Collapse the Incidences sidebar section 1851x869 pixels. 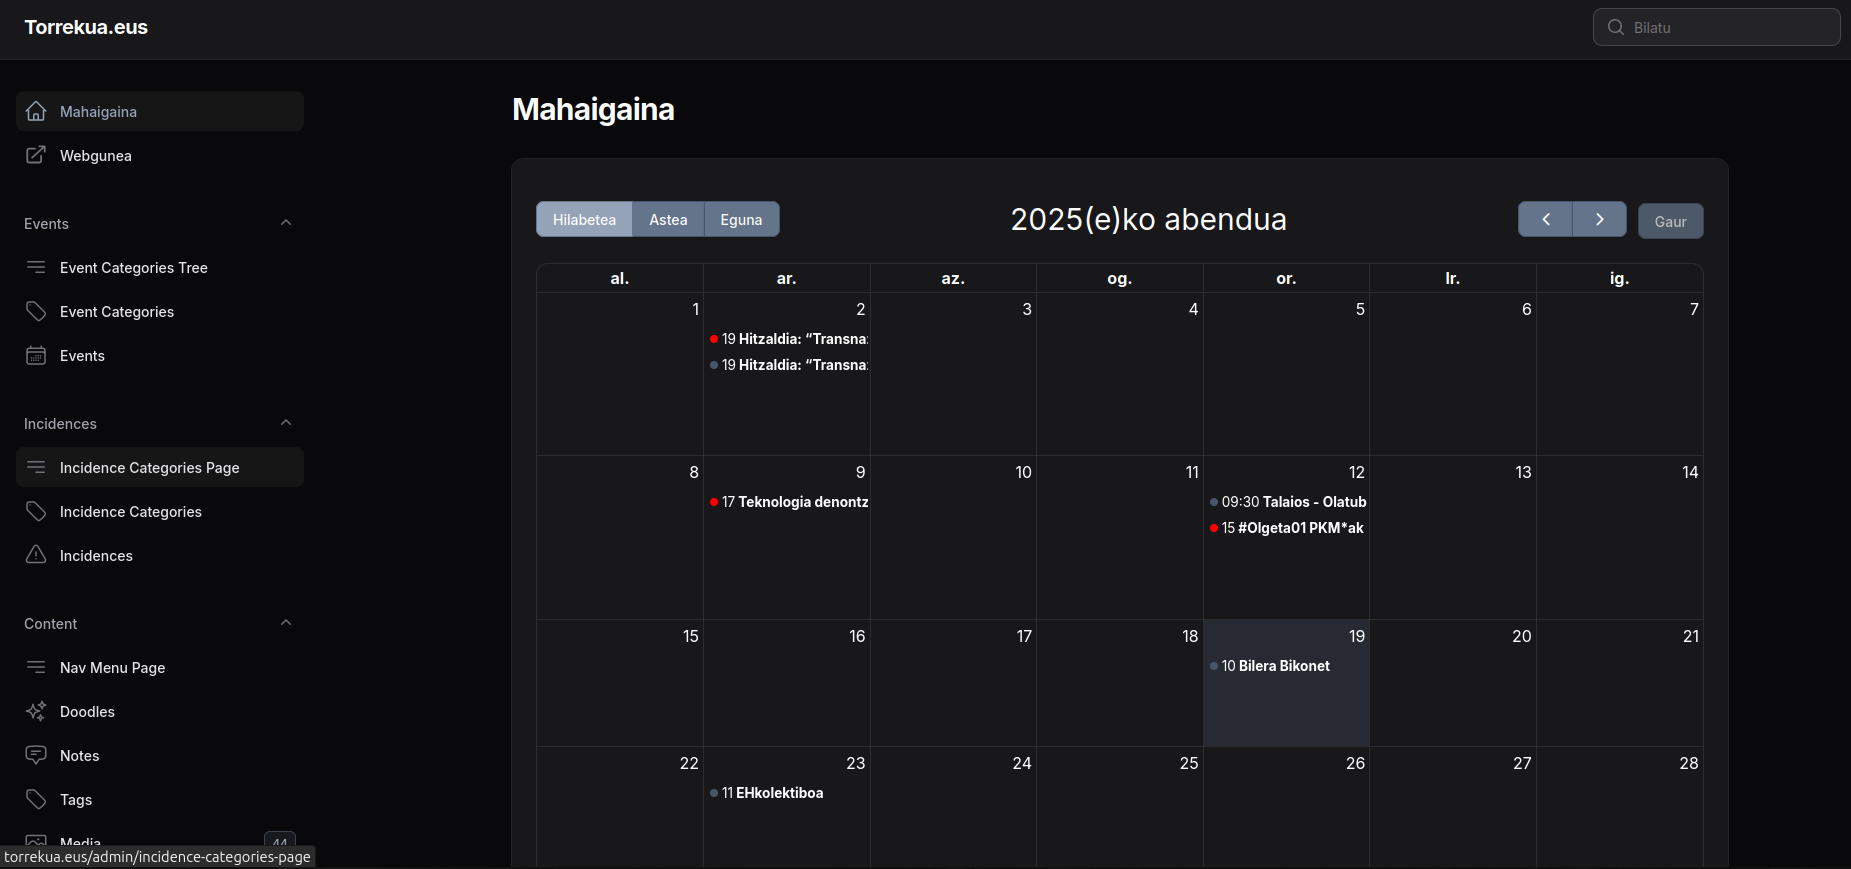(286, 423)
